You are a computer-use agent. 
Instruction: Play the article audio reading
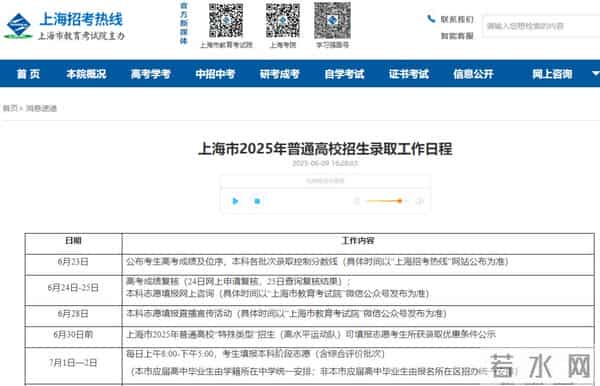[x=235, y=201]
